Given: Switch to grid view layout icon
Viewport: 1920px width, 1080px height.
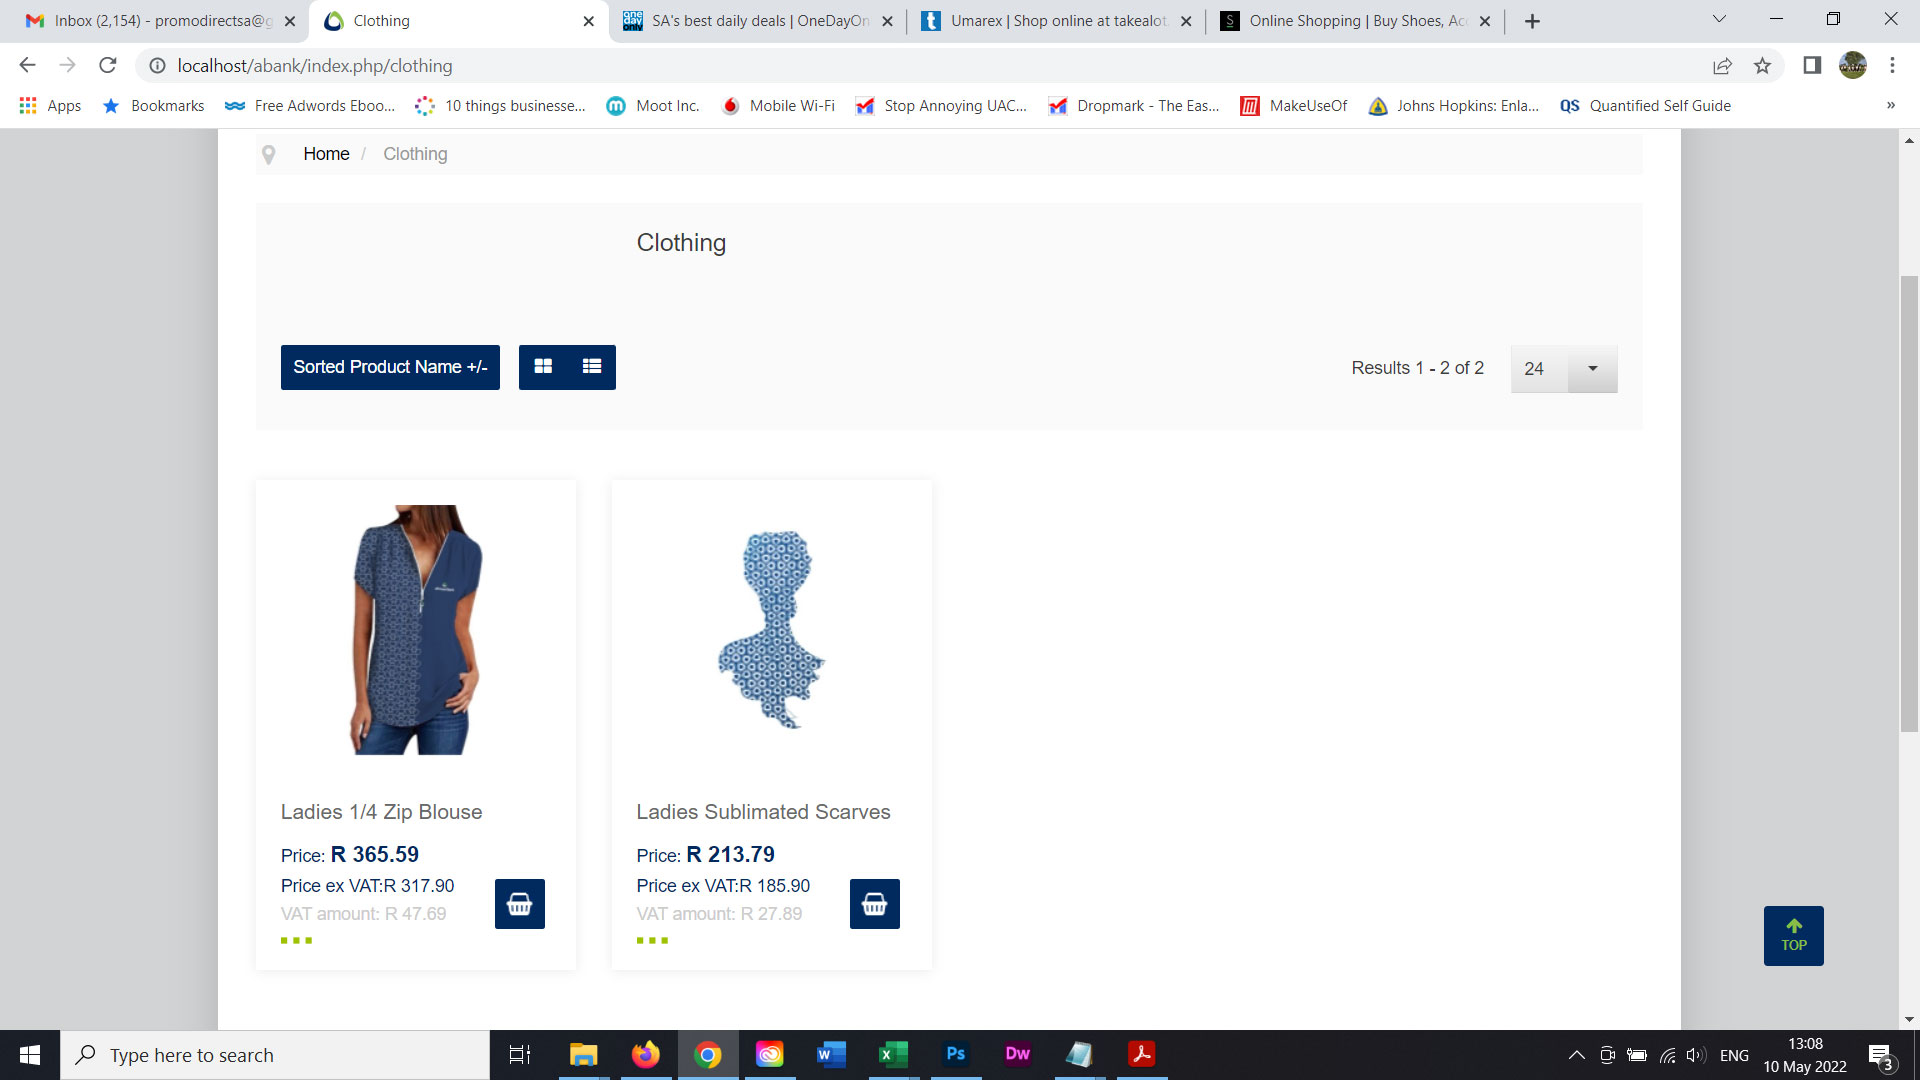Looking at the screenshot, I should pos(543,367).
